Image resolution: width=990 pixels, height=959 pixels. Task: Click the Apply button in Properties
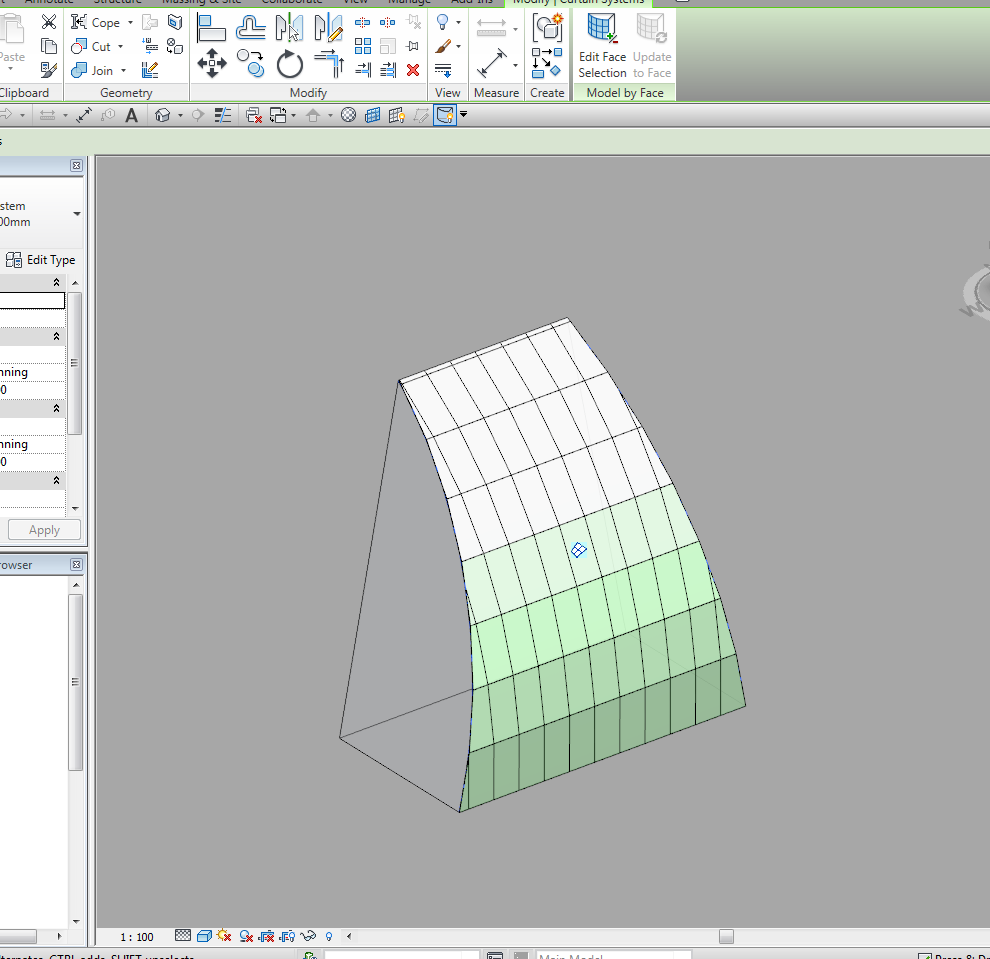pyautogui.click(x=44, y=530)
